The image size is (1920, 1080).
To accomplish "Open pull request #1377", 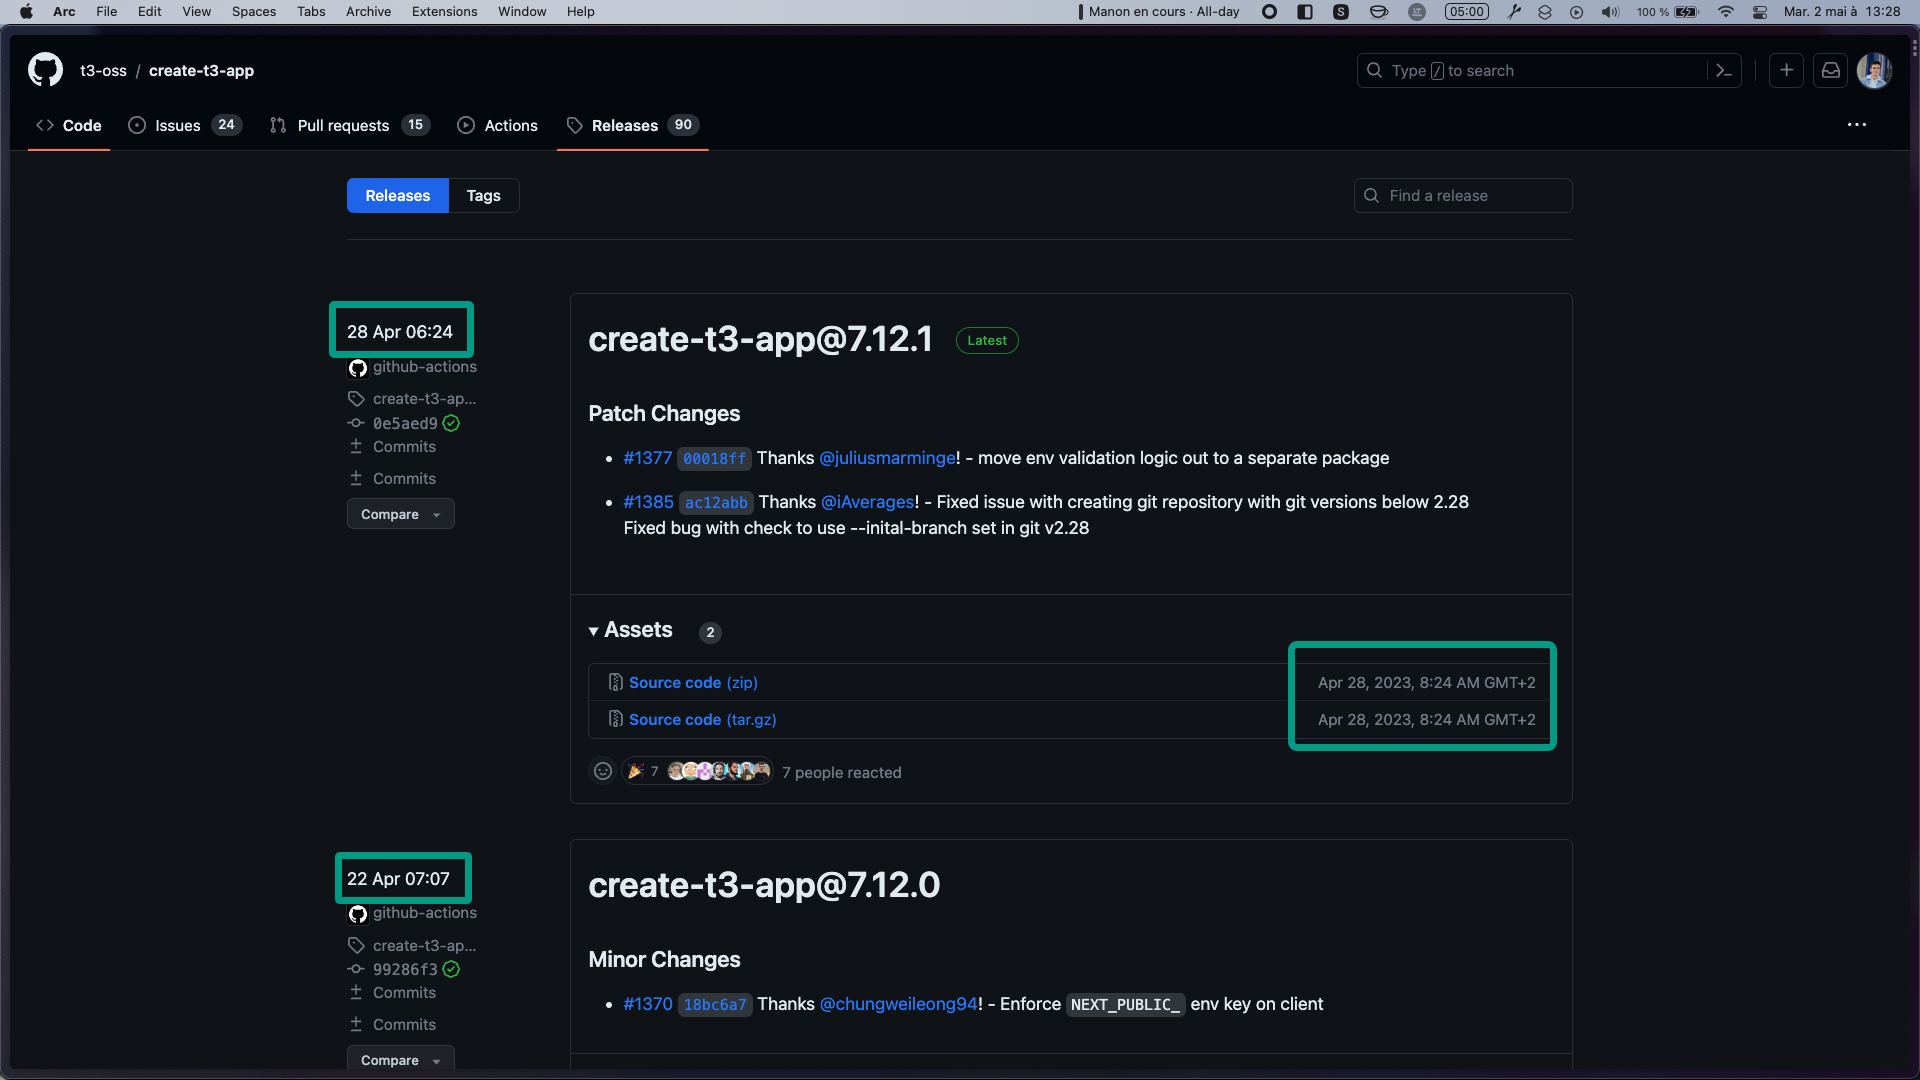I will coord(647,458).
